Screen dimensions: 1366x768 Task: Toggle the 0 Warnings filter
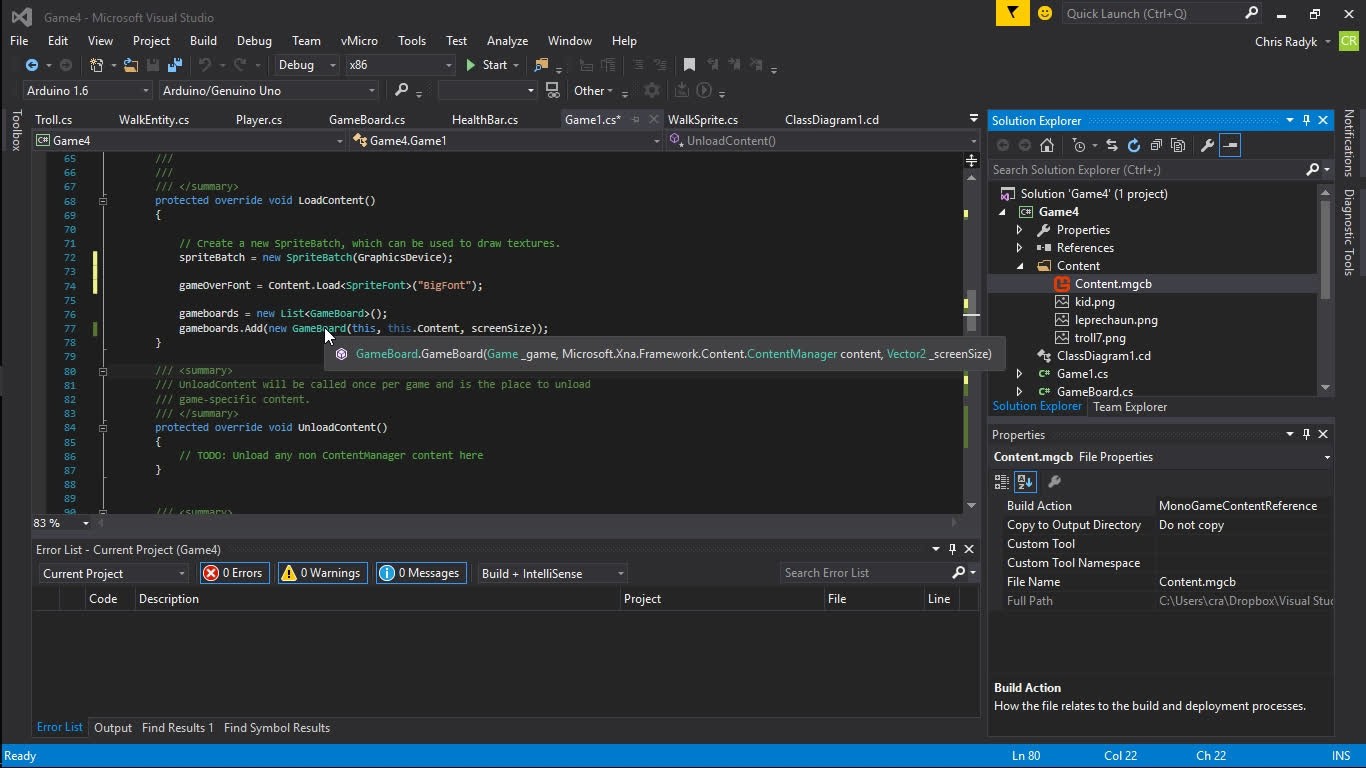pyautogui.click(x=322, y=573)
